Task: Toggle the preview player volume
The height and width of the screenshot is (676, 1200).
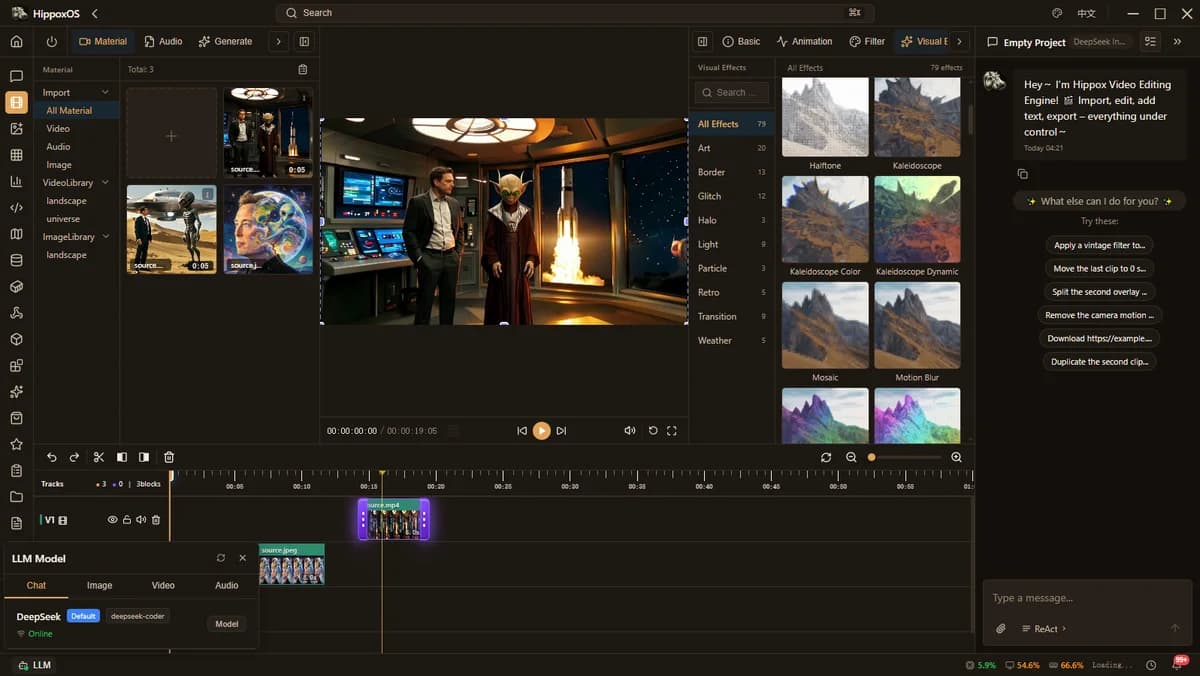Action: click(x=630, y=430)
